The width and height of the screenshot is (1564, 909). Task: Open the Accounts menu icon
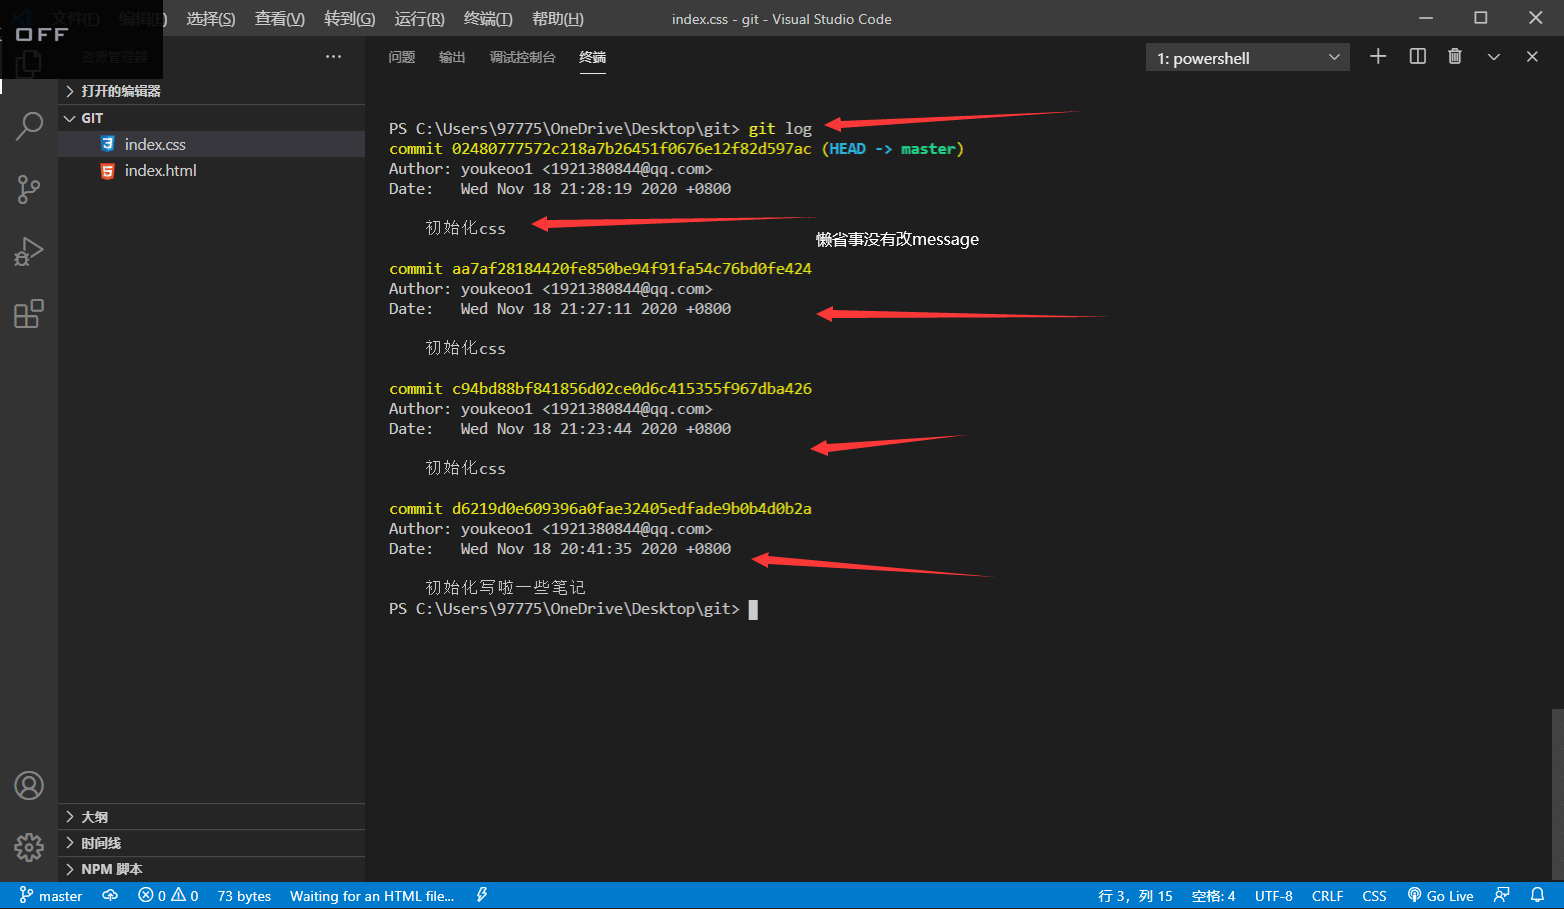29,786
